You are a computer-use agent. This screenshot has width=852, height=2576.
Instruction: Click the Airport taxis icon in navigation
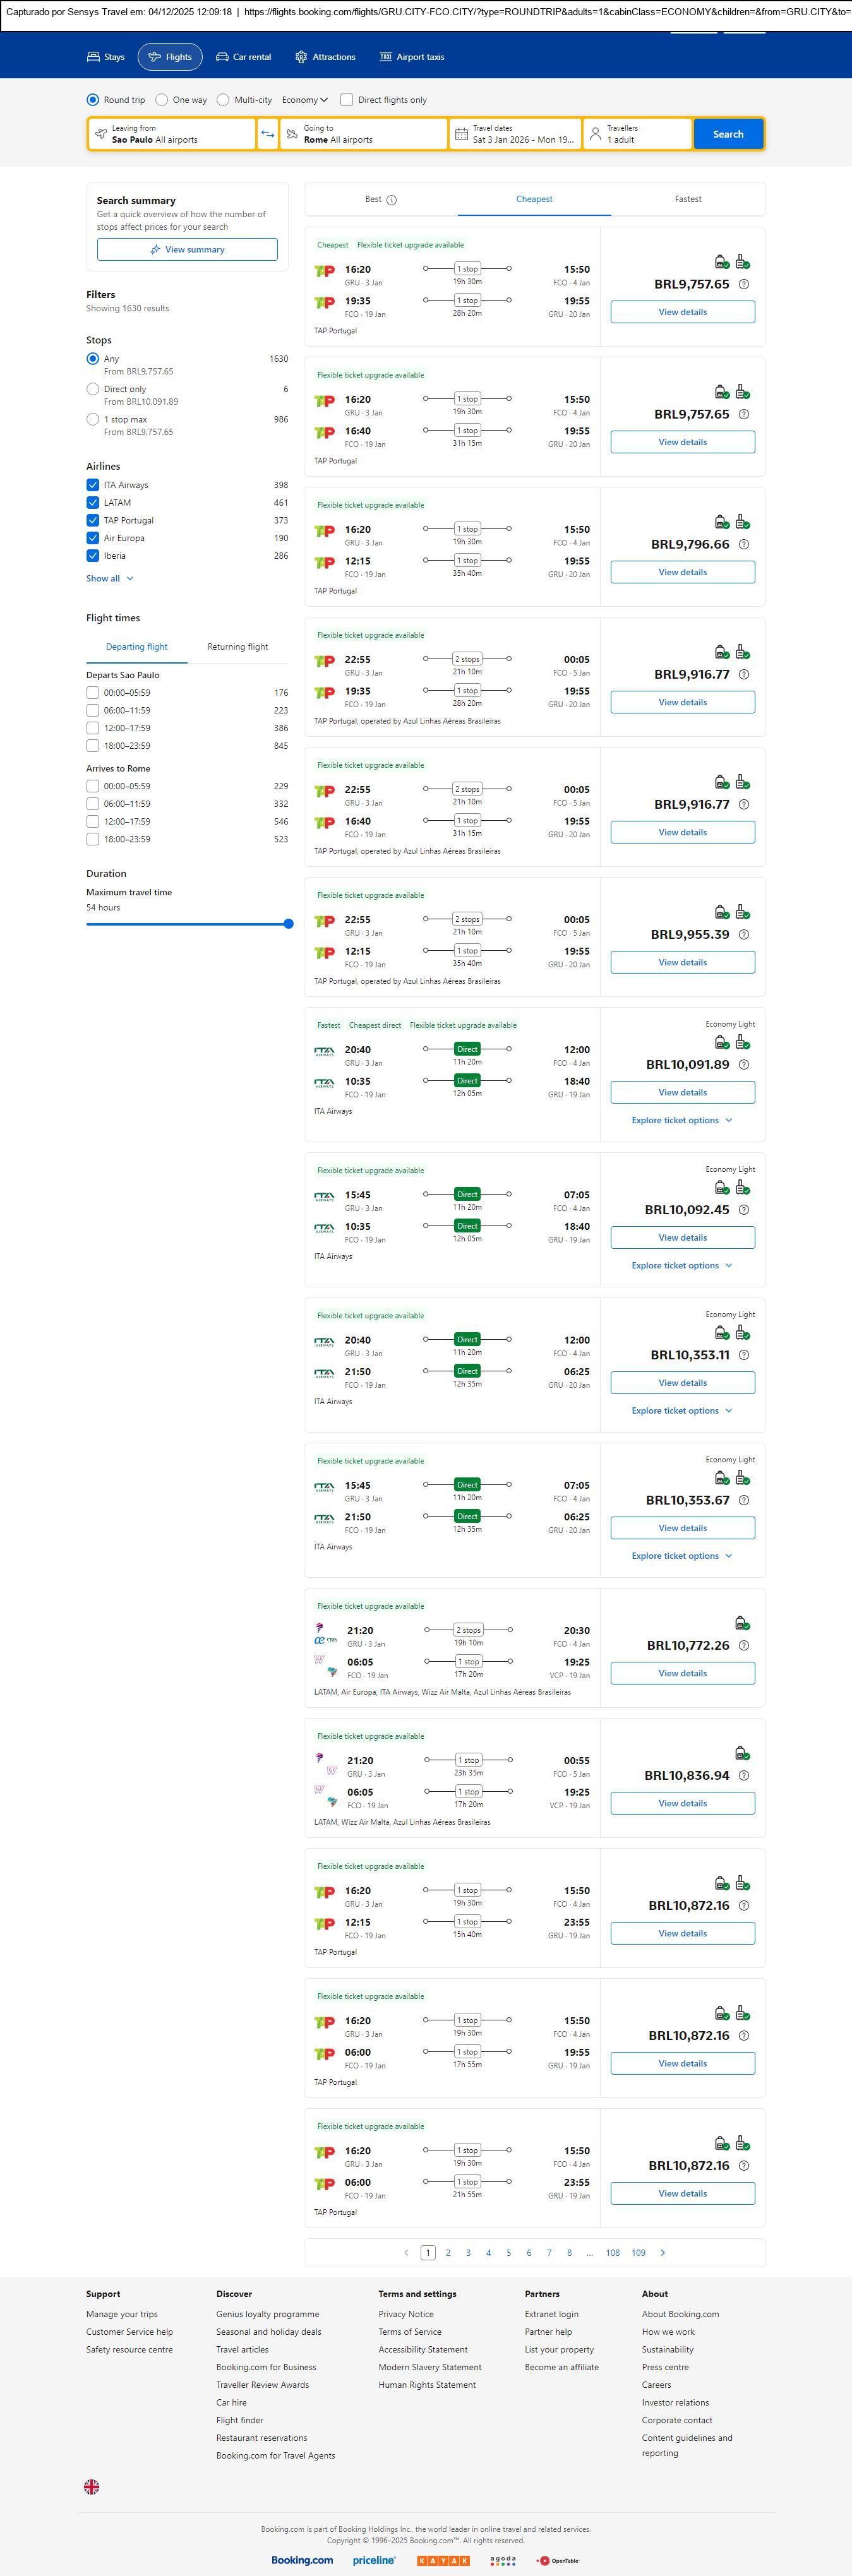tap(385, 57)
